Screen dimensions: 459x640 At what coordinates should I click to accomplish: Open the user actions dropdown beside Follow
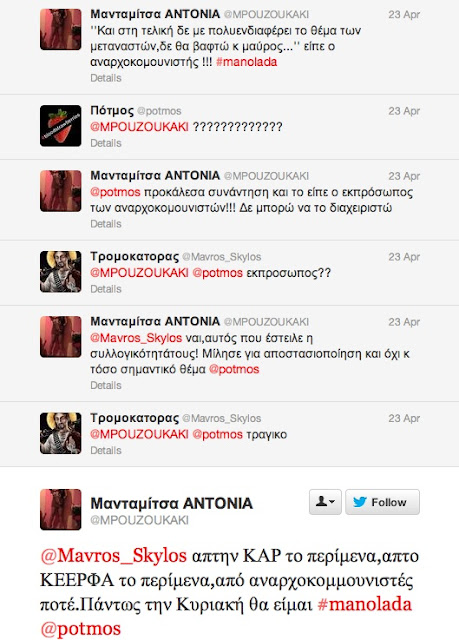coord(325,502)
